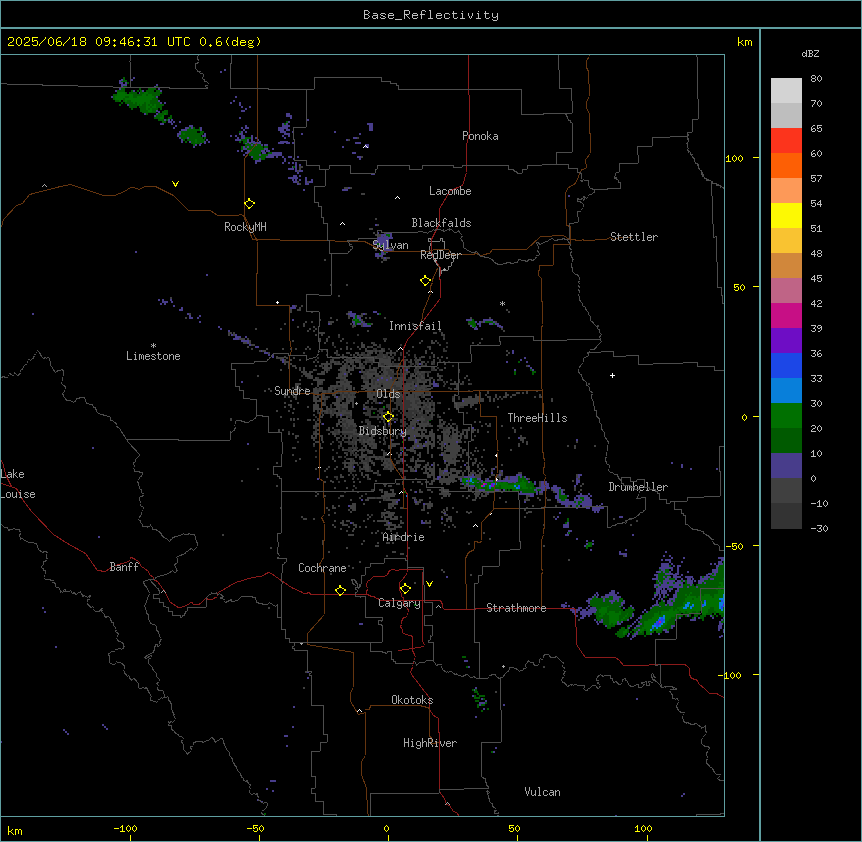Click the Limestone label

[x=153, y=356]
